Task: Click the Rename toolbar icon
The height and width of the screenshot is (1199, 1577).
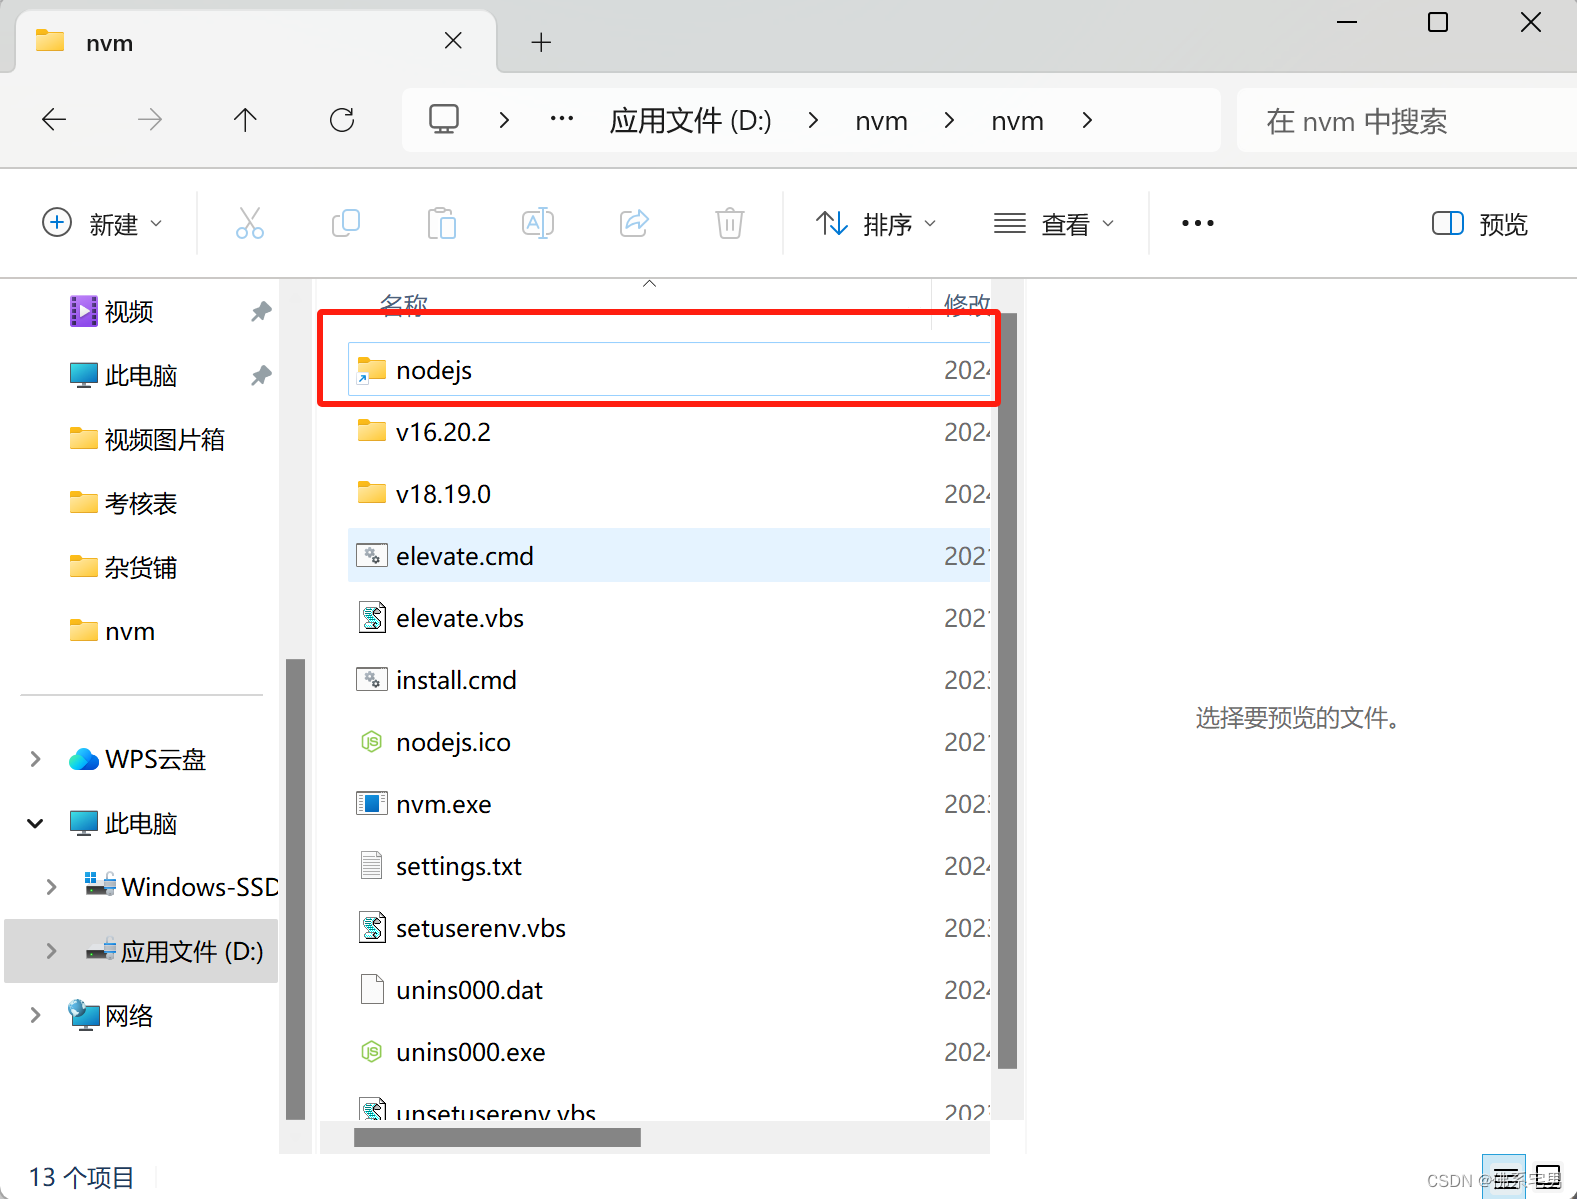Action: [x=538, y=223]
